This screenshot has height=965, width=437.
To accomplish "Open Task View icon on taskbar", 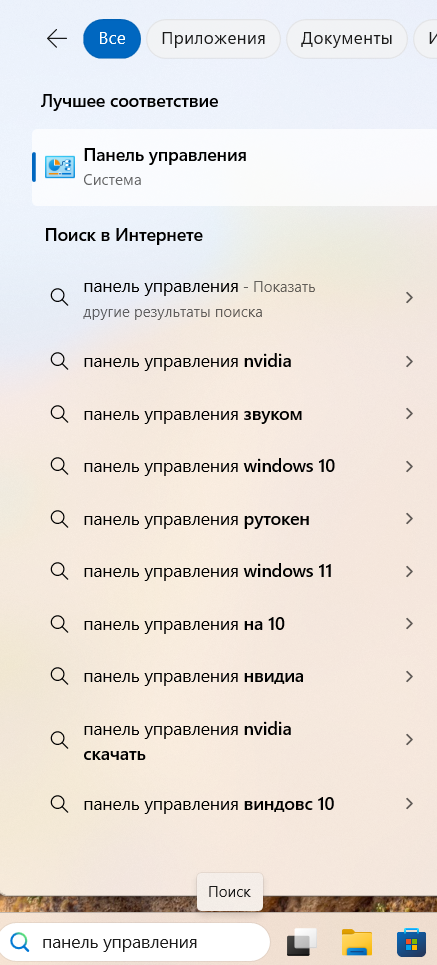I will tap(302, 942).
